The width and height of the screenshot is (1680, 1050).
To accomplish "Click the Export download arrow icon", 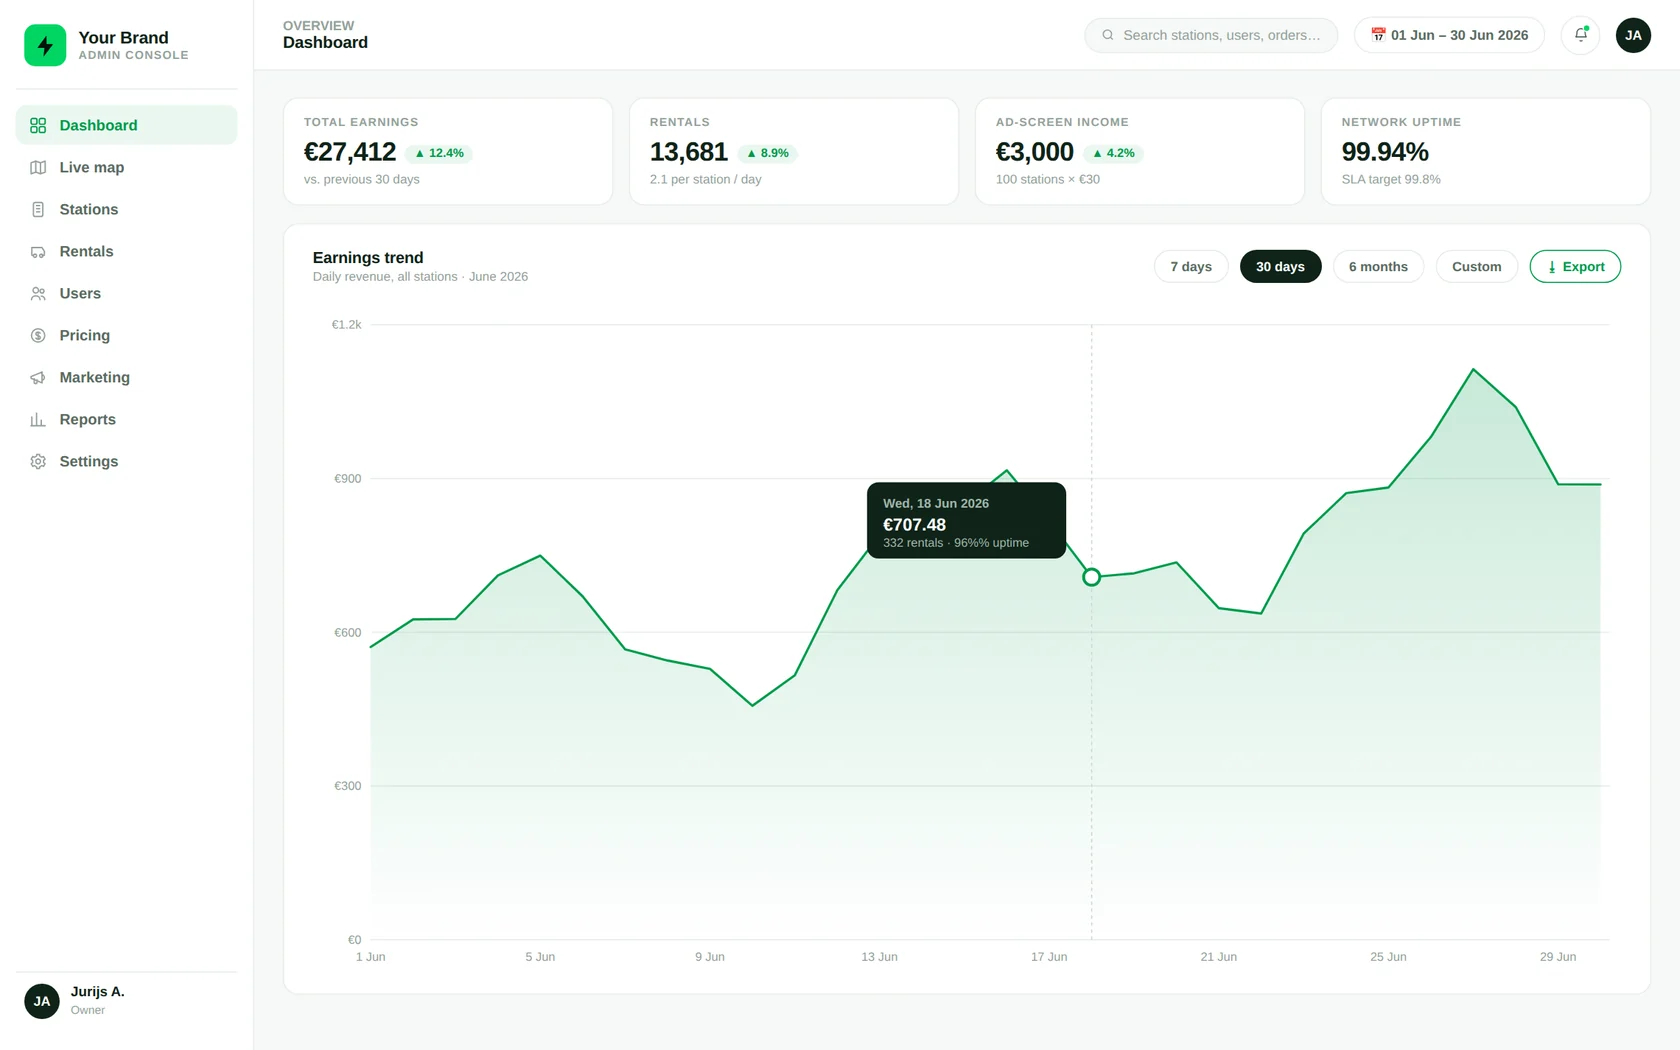I will tap(1552, 267).
